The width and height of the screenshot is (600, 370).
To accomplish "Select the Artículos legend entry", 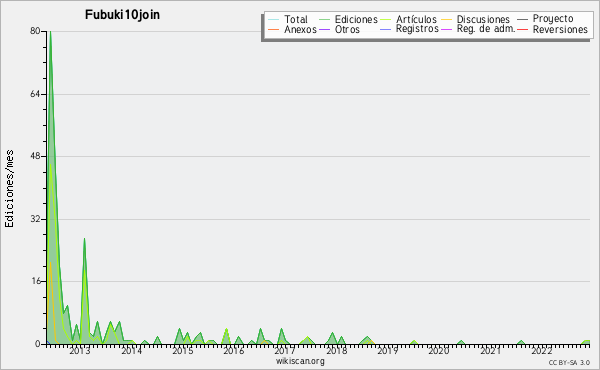I will pyautogui.click(x=416, y=19).
